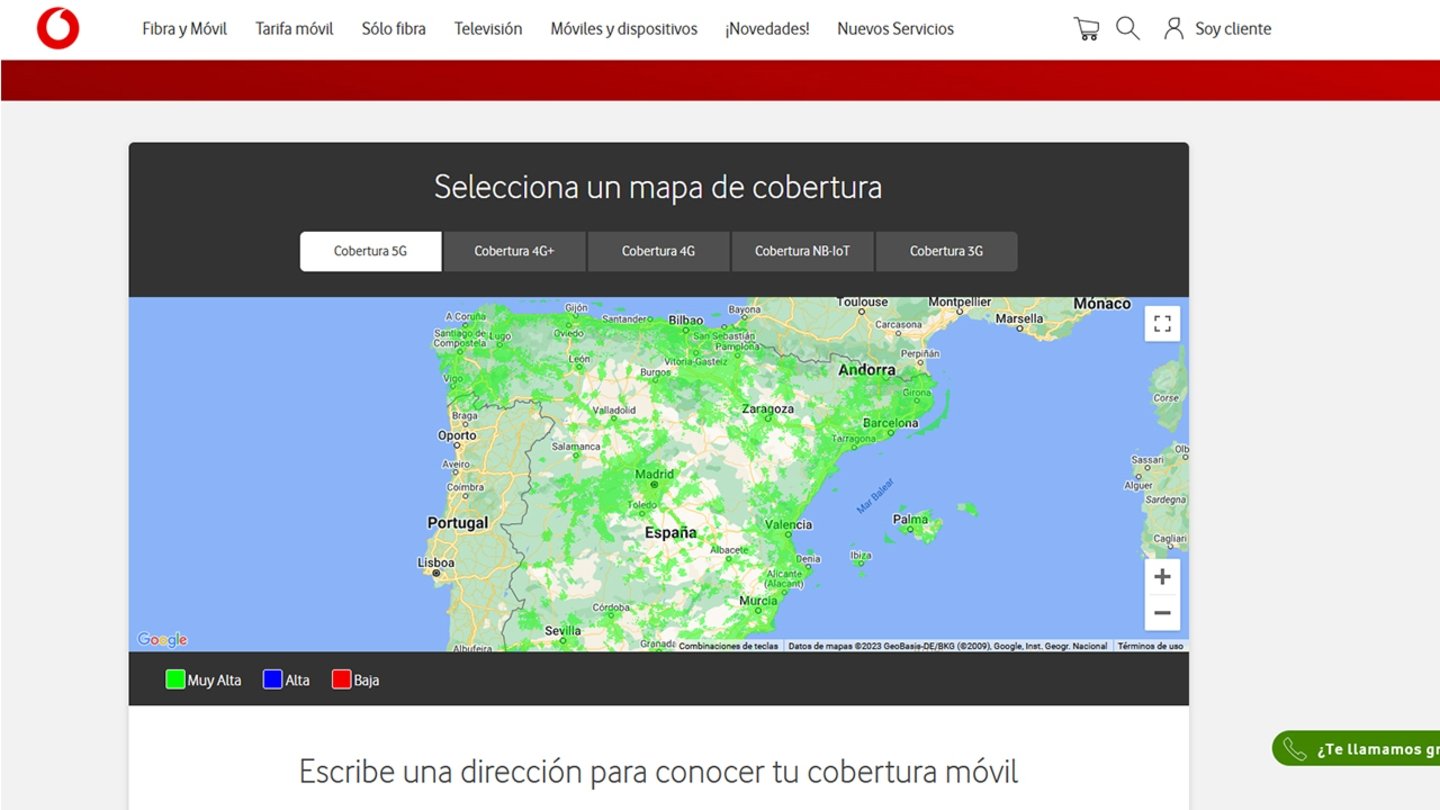The width and height of the screenshot is (1440, 810).
Task: Open the shopping cart
Action: pos(1086,29)
